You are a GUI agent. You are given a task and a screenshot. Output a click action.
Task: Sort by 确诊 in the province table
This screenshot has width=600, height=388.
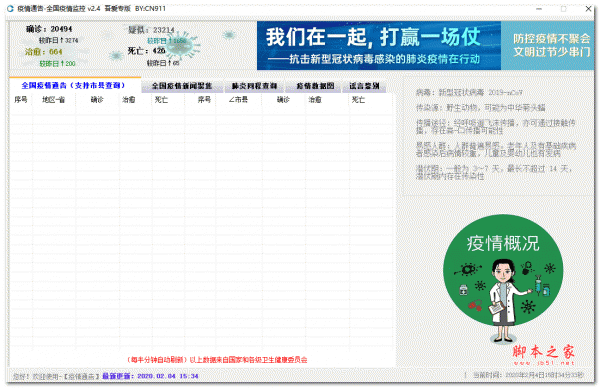[x=97, y=100]
